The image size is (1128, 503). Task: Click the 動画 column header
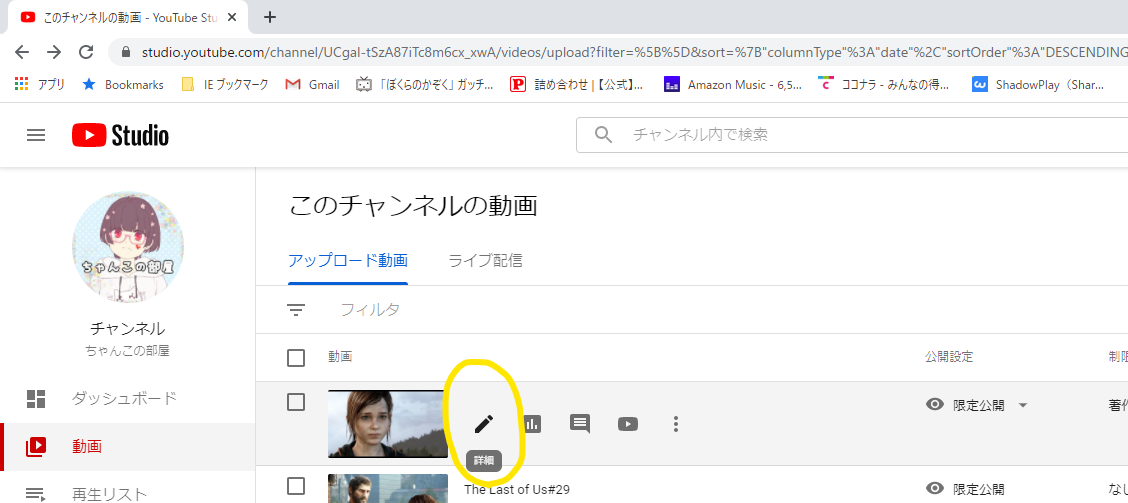(340, 358)
